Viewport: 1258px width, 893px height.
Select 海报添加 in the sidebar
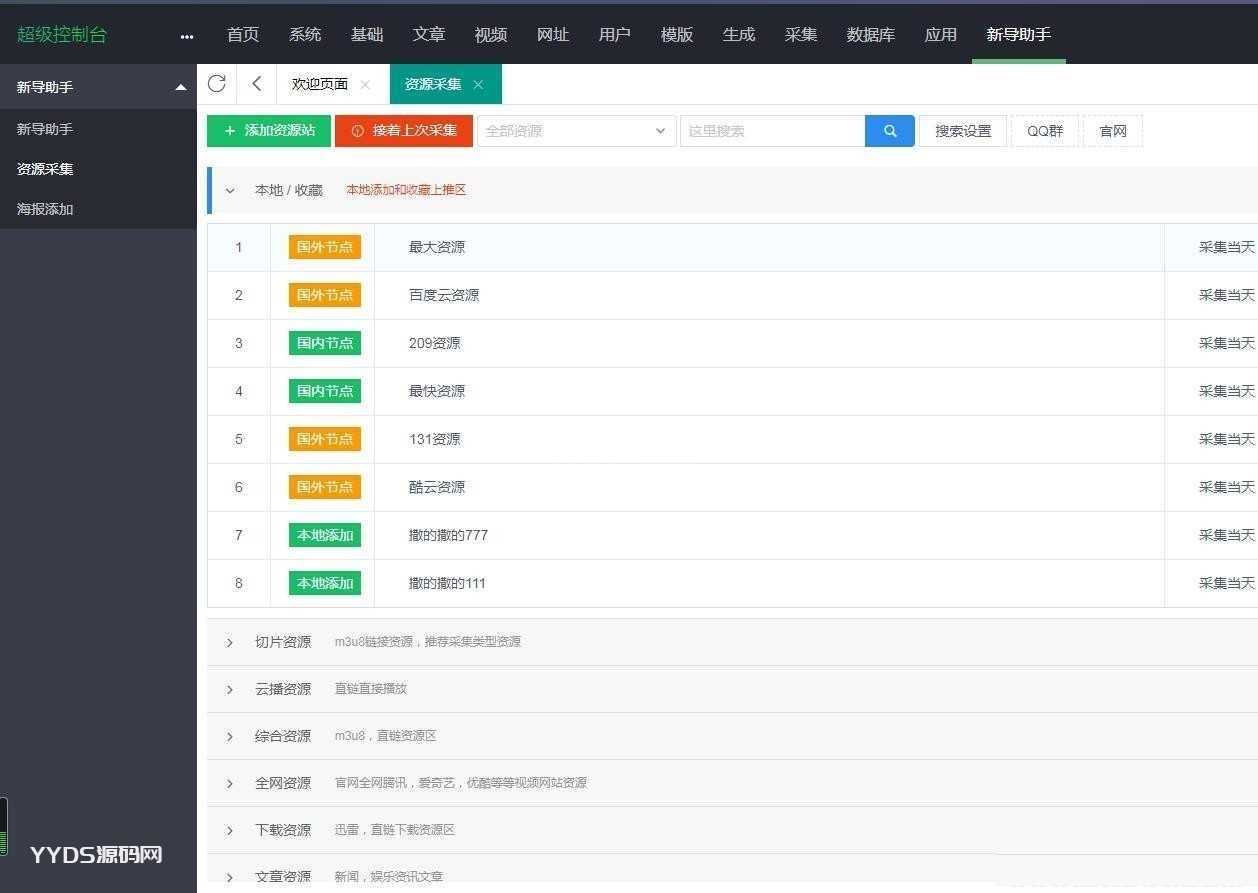click(x=44, y=209)
